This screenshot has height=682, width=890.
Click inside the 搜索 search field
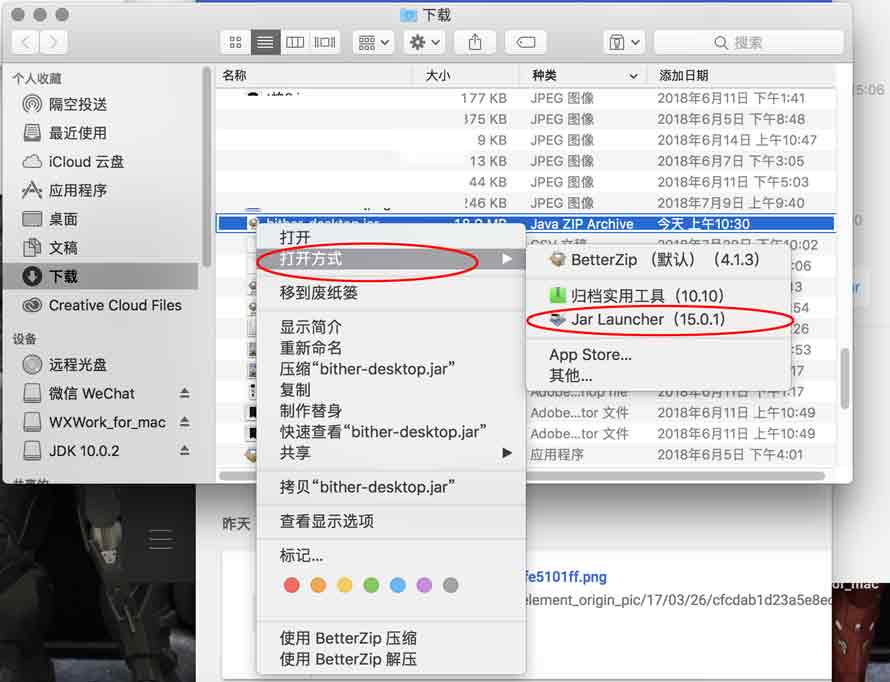pyautogui.click(x=776, y=41)
